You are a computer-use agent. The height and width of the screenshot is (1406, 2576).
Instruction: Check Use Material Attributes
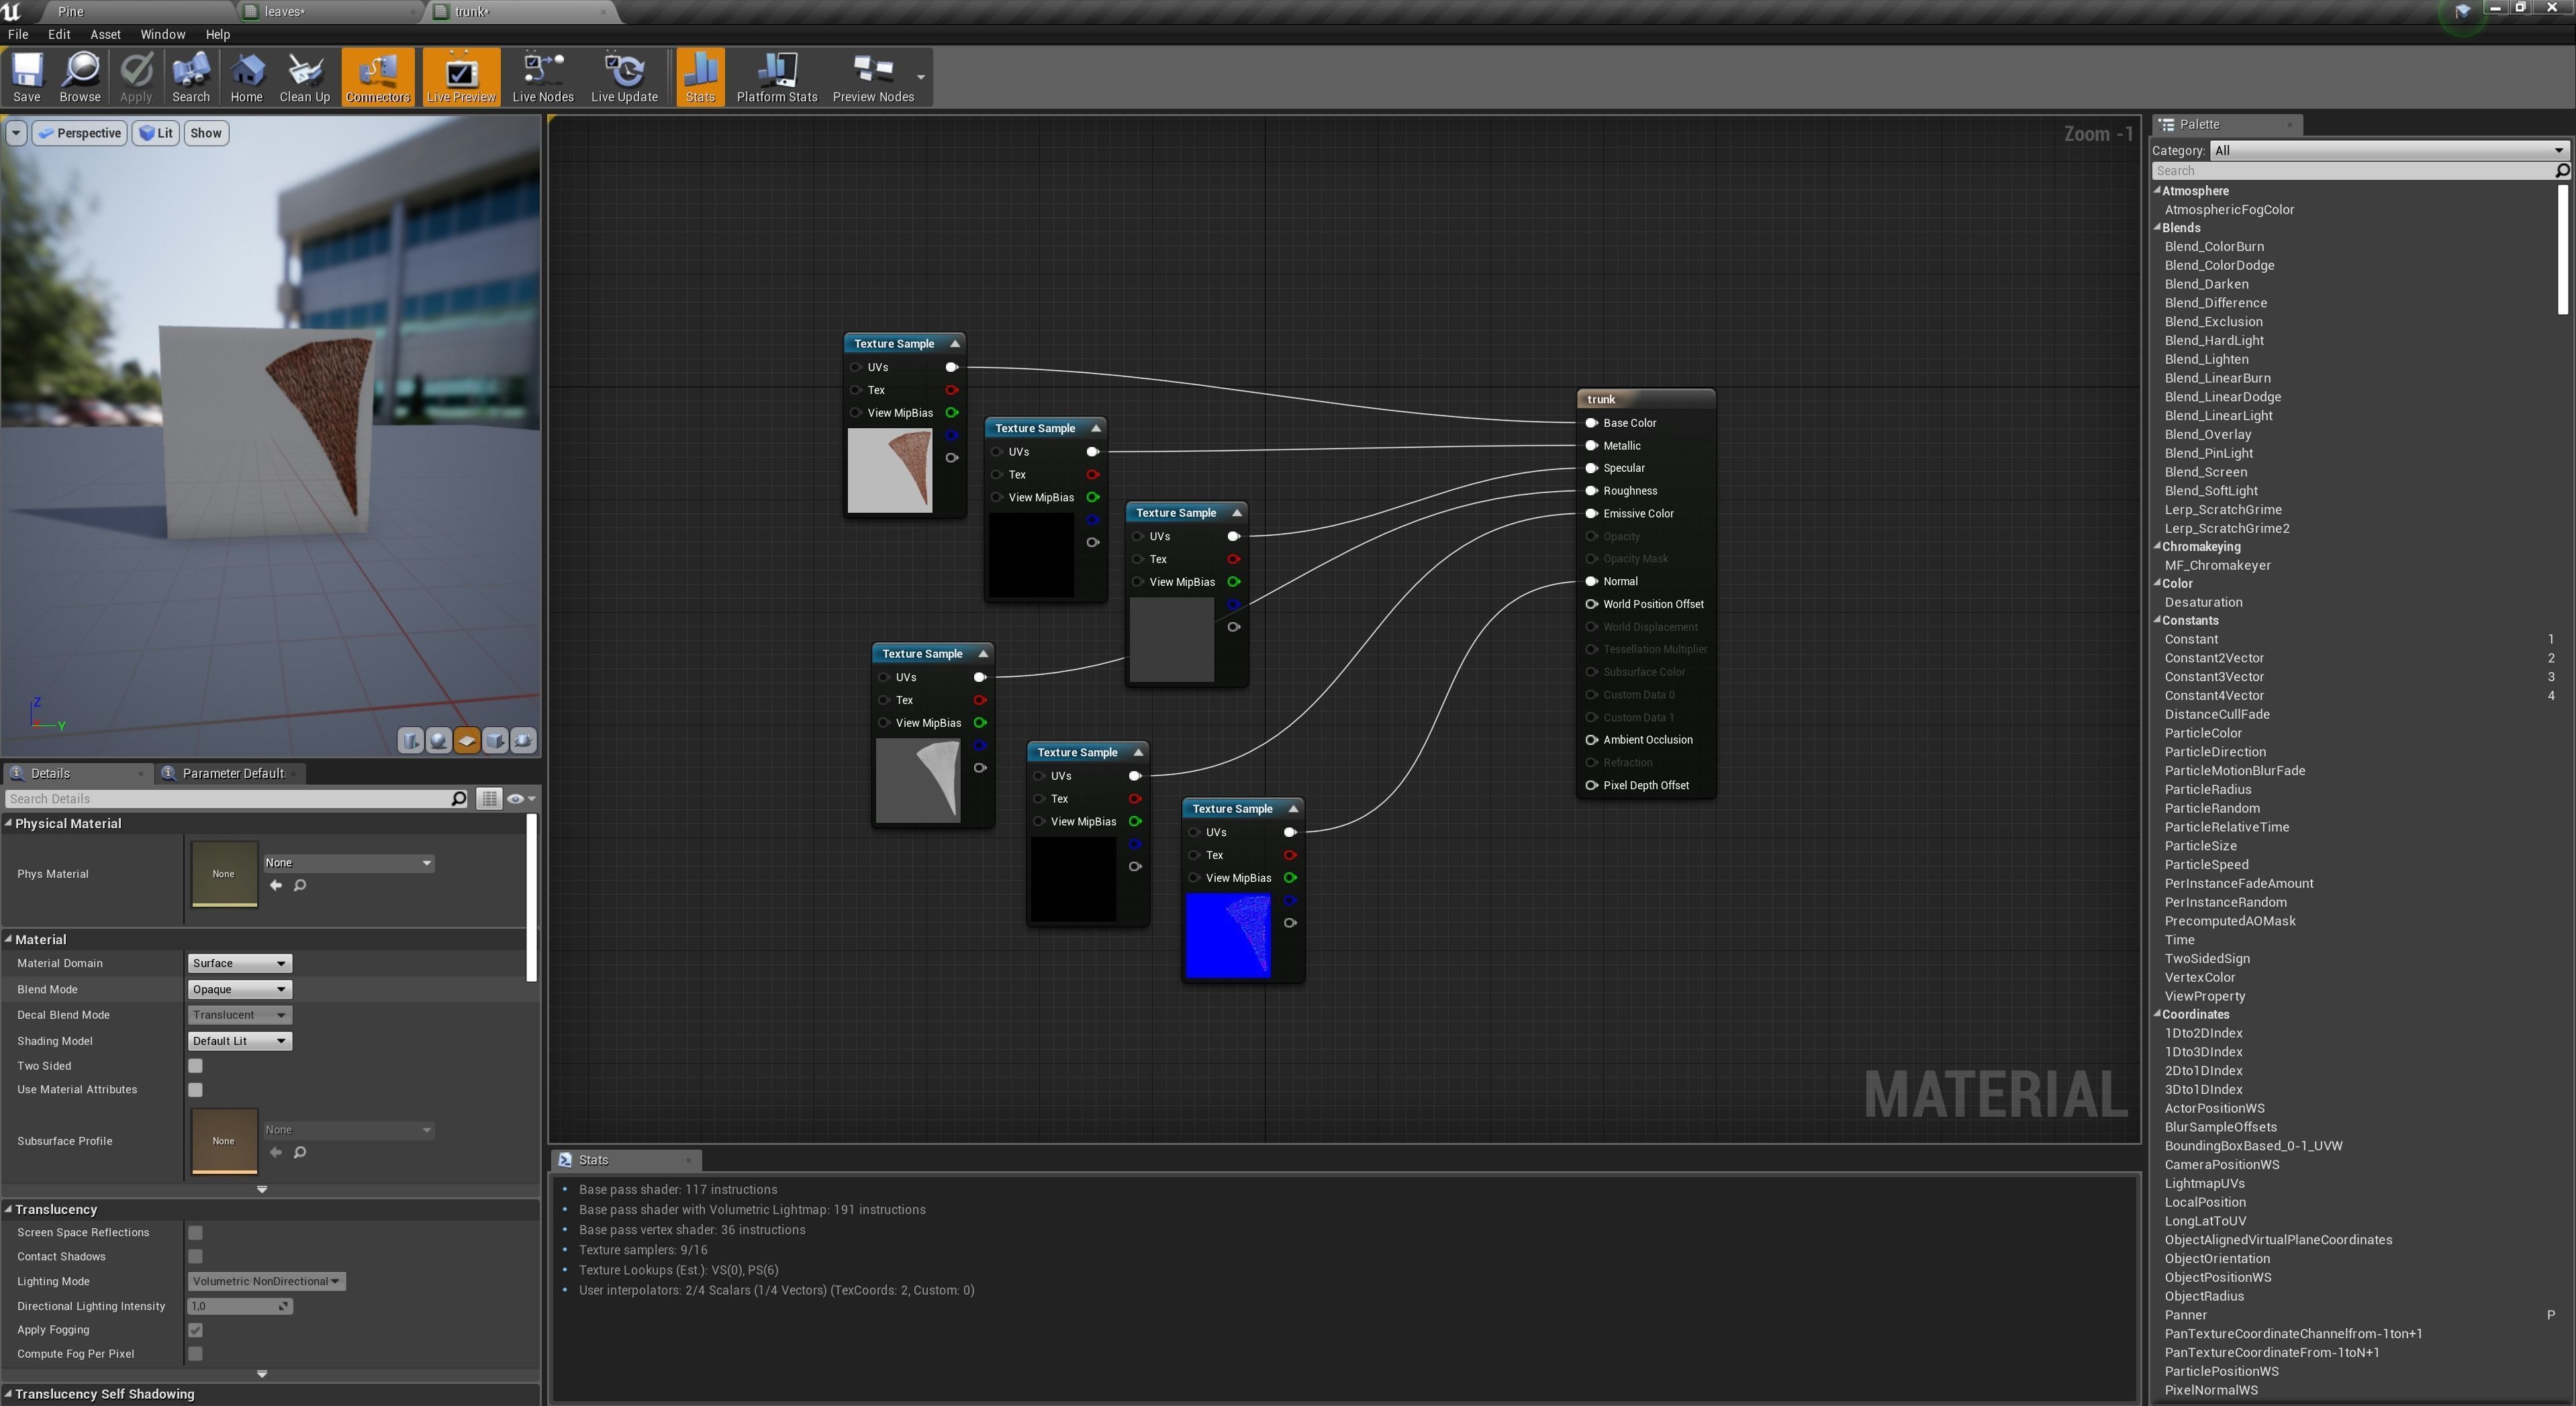click(196, 1090)
